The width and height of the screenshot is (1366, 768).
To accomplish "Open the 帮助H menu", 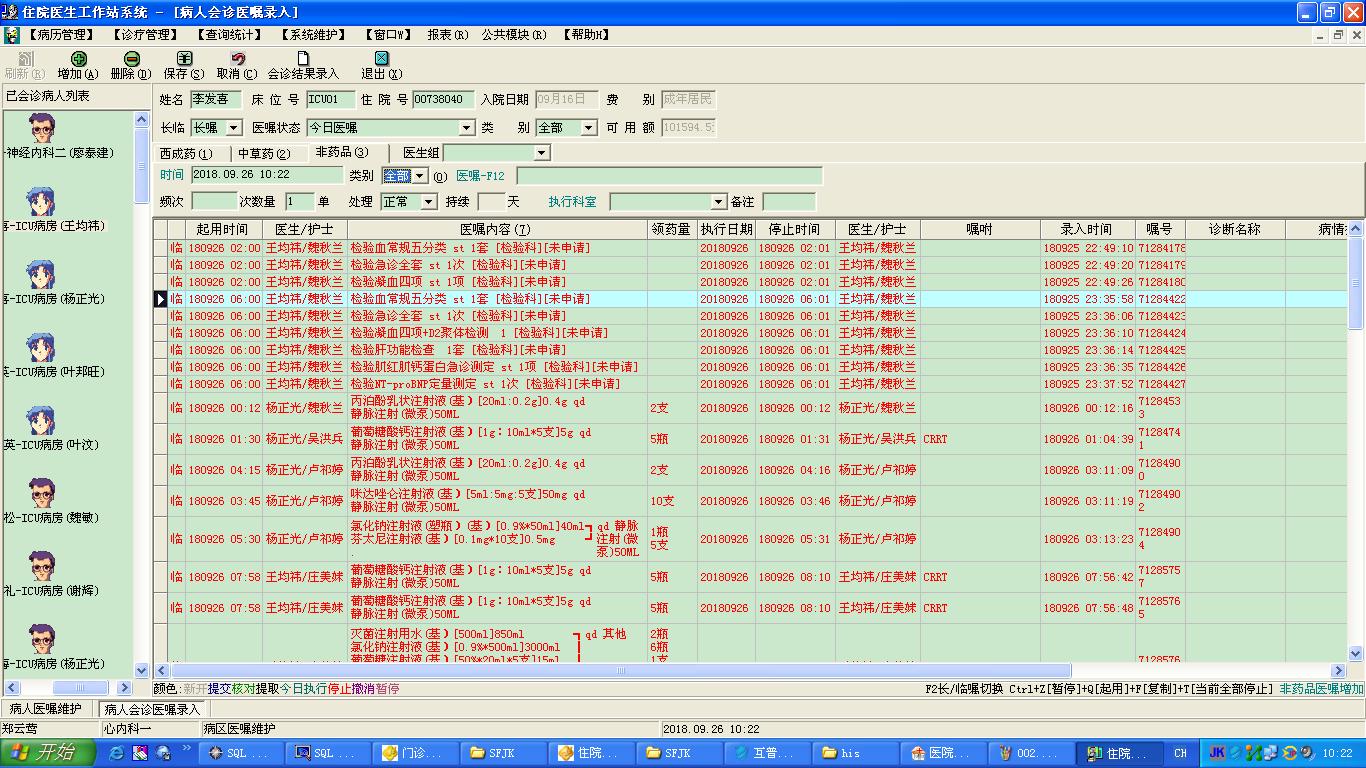I will point(584,35).
